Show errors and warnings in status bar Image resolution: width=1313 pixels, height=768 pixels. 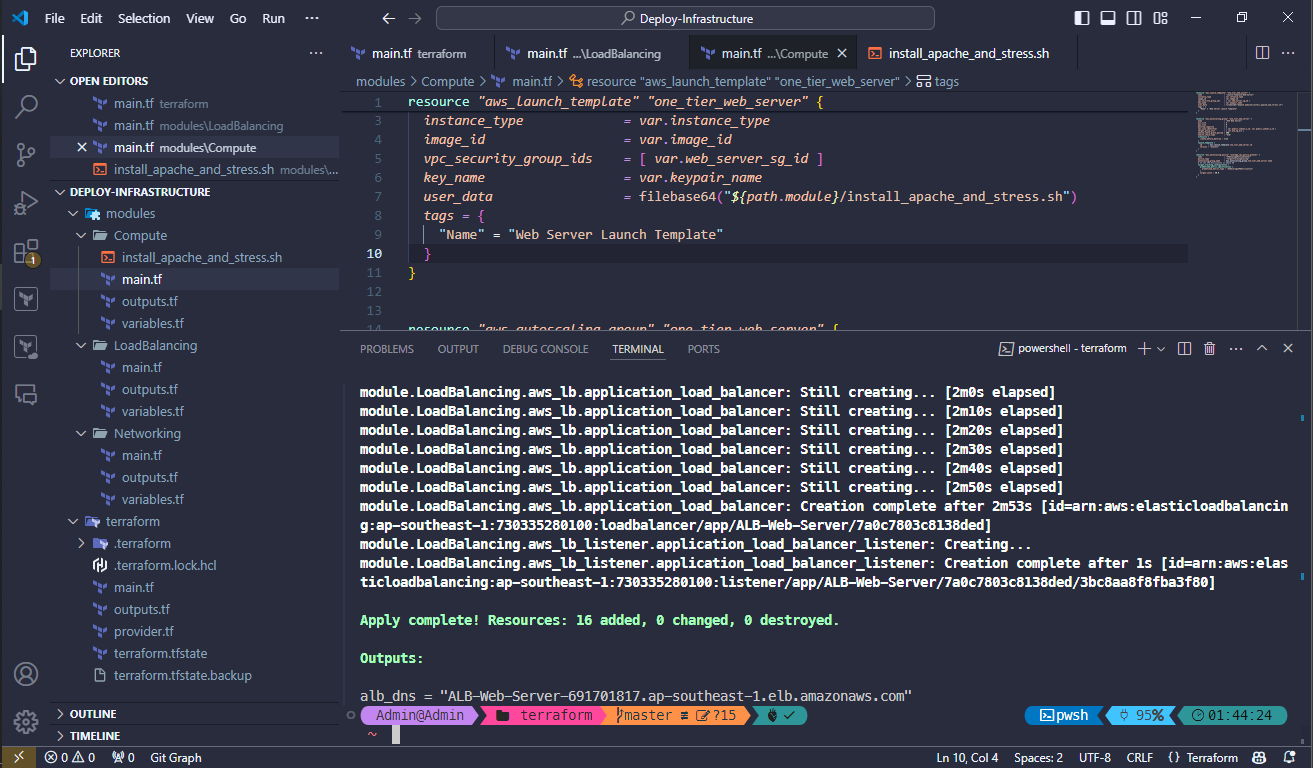click(70, 757)
